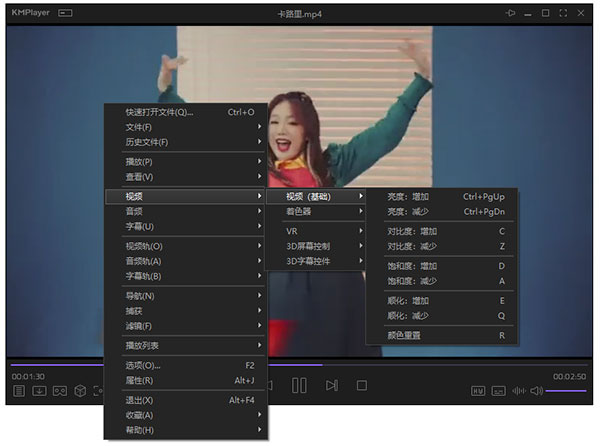Click the elapsed time 00:01:30
The width and height of the screenshot is (600, 446).
[28, 376]
